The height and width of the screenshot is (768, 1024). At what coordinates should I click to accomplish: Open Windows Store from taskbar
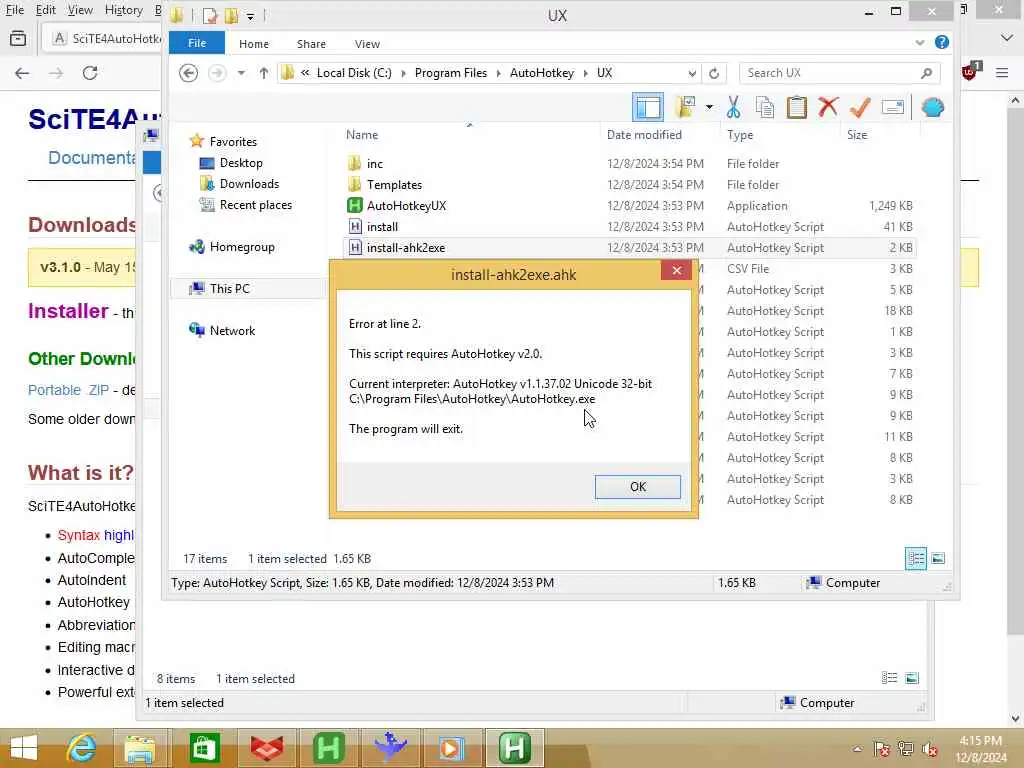pyautogui.click(x=204, y=748)
